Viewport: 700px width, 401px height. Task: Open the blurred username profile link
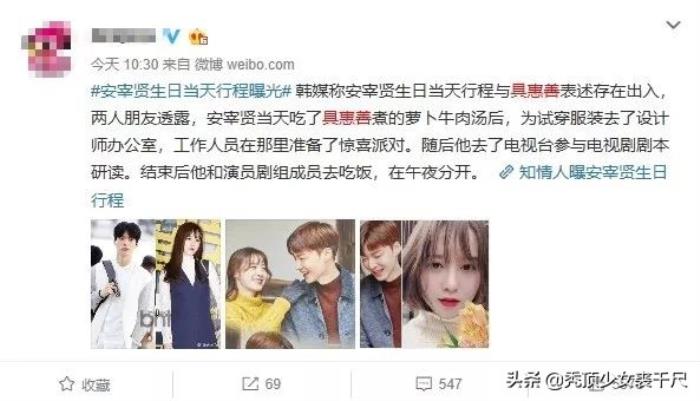pos(123,36)
